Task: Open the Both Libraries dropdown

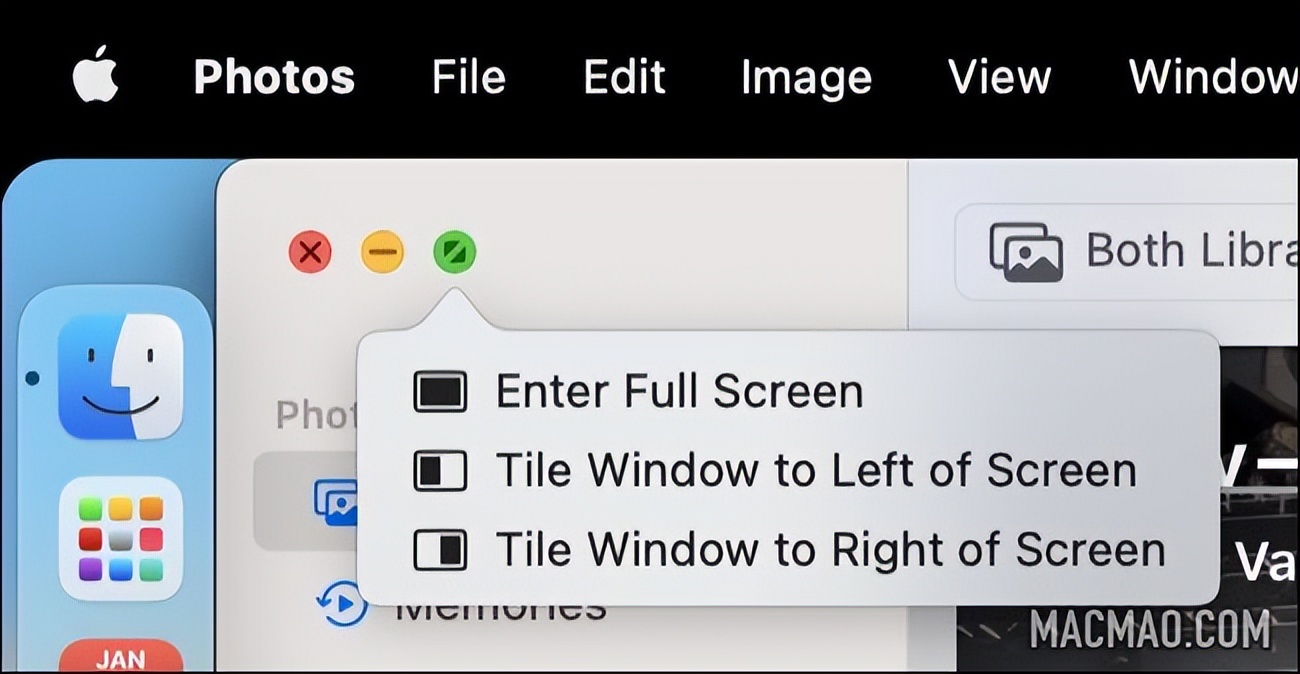Action: point(1130,251)
